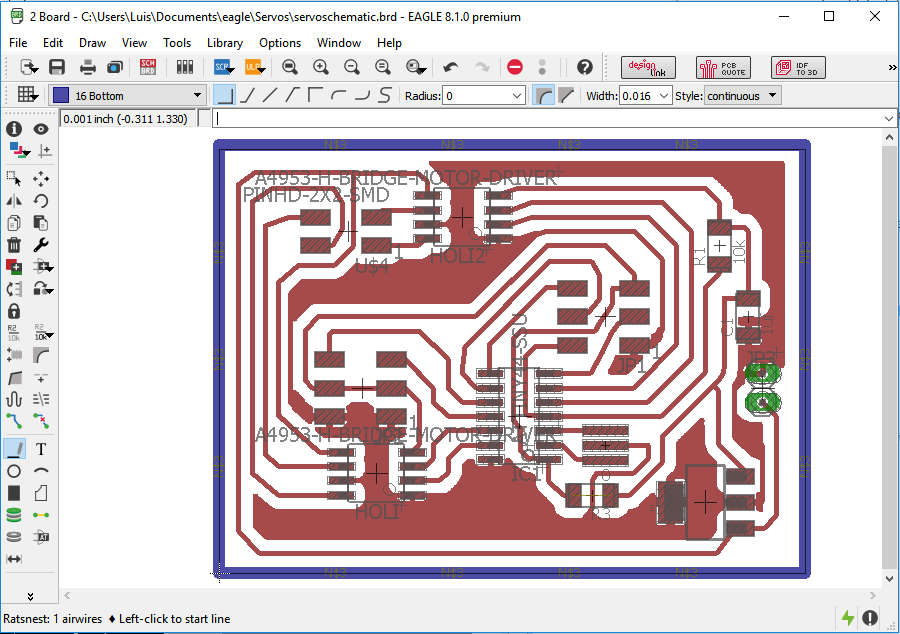The height and width of the screenshot is (634, 900).
Task: Click the Delete trash can tool
Action: tap(14, 245)
